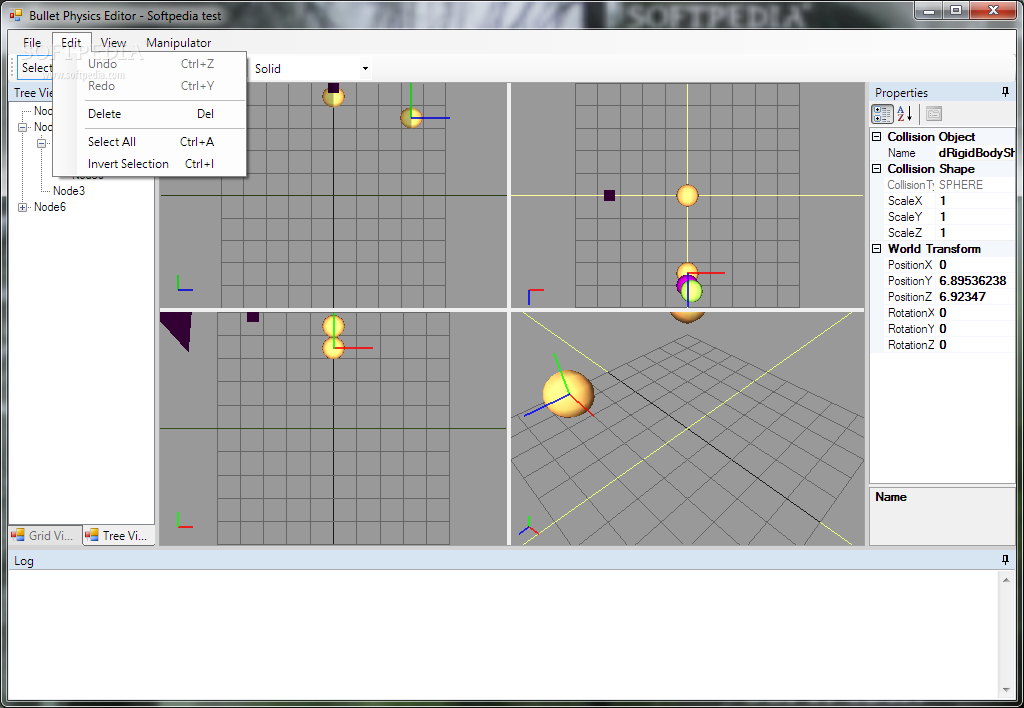1024x708 pixels.
Task: Click inside the Log text area
Action: point(504,634)
